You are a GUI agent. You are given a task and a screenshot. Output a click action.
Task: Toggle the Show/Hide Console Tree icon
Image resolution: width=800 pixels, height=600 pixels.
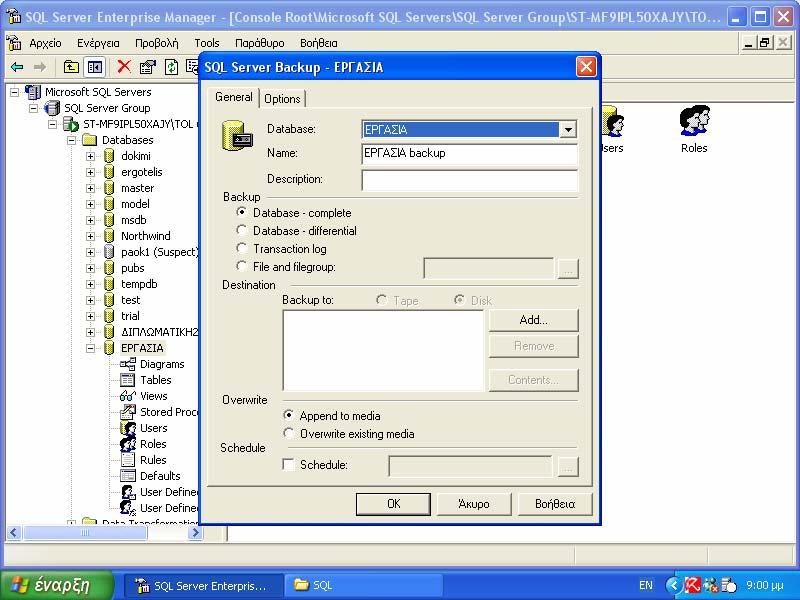[x=95, y=67]
